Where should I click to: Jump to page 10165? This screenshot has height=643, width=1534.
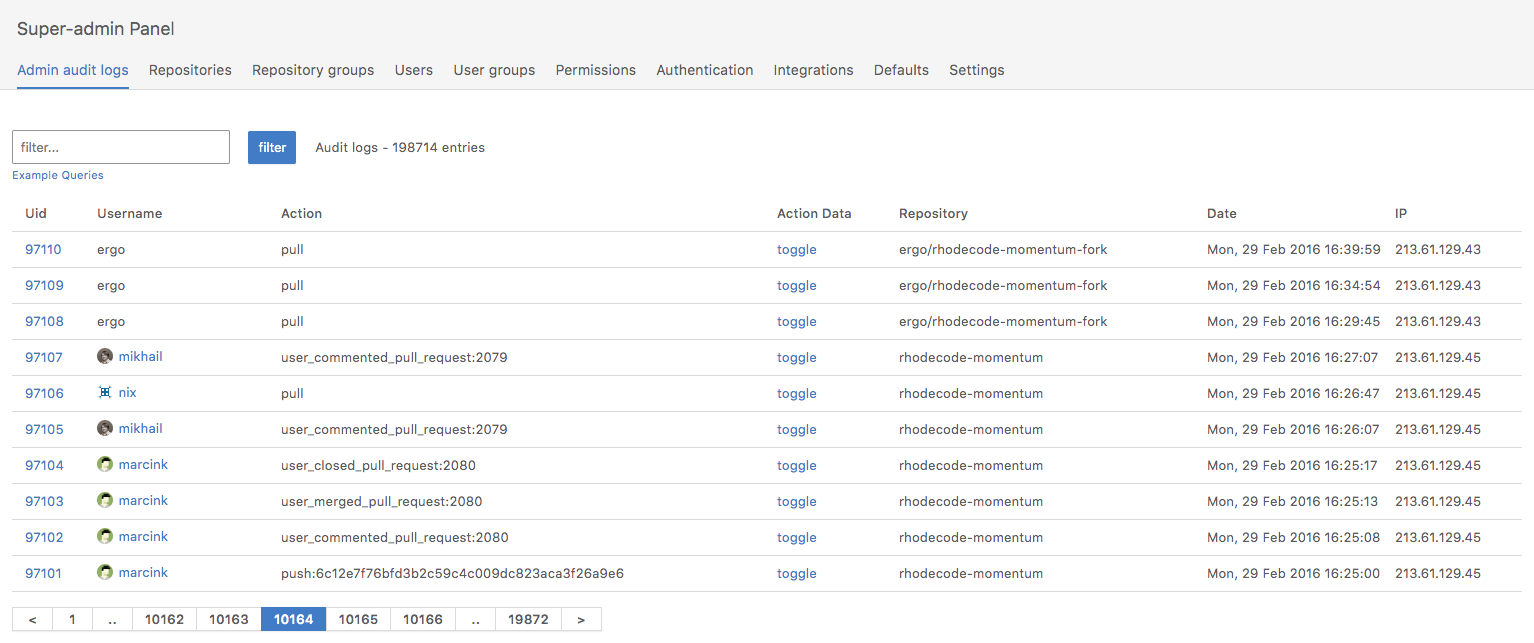click(x=358, y=620)
